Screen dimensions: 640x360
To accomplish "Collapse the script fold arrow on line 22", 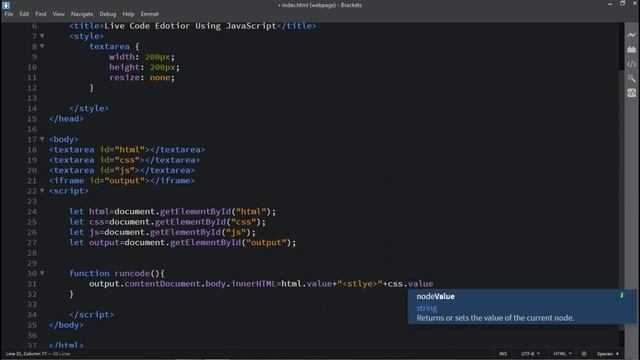I will 42,191.
